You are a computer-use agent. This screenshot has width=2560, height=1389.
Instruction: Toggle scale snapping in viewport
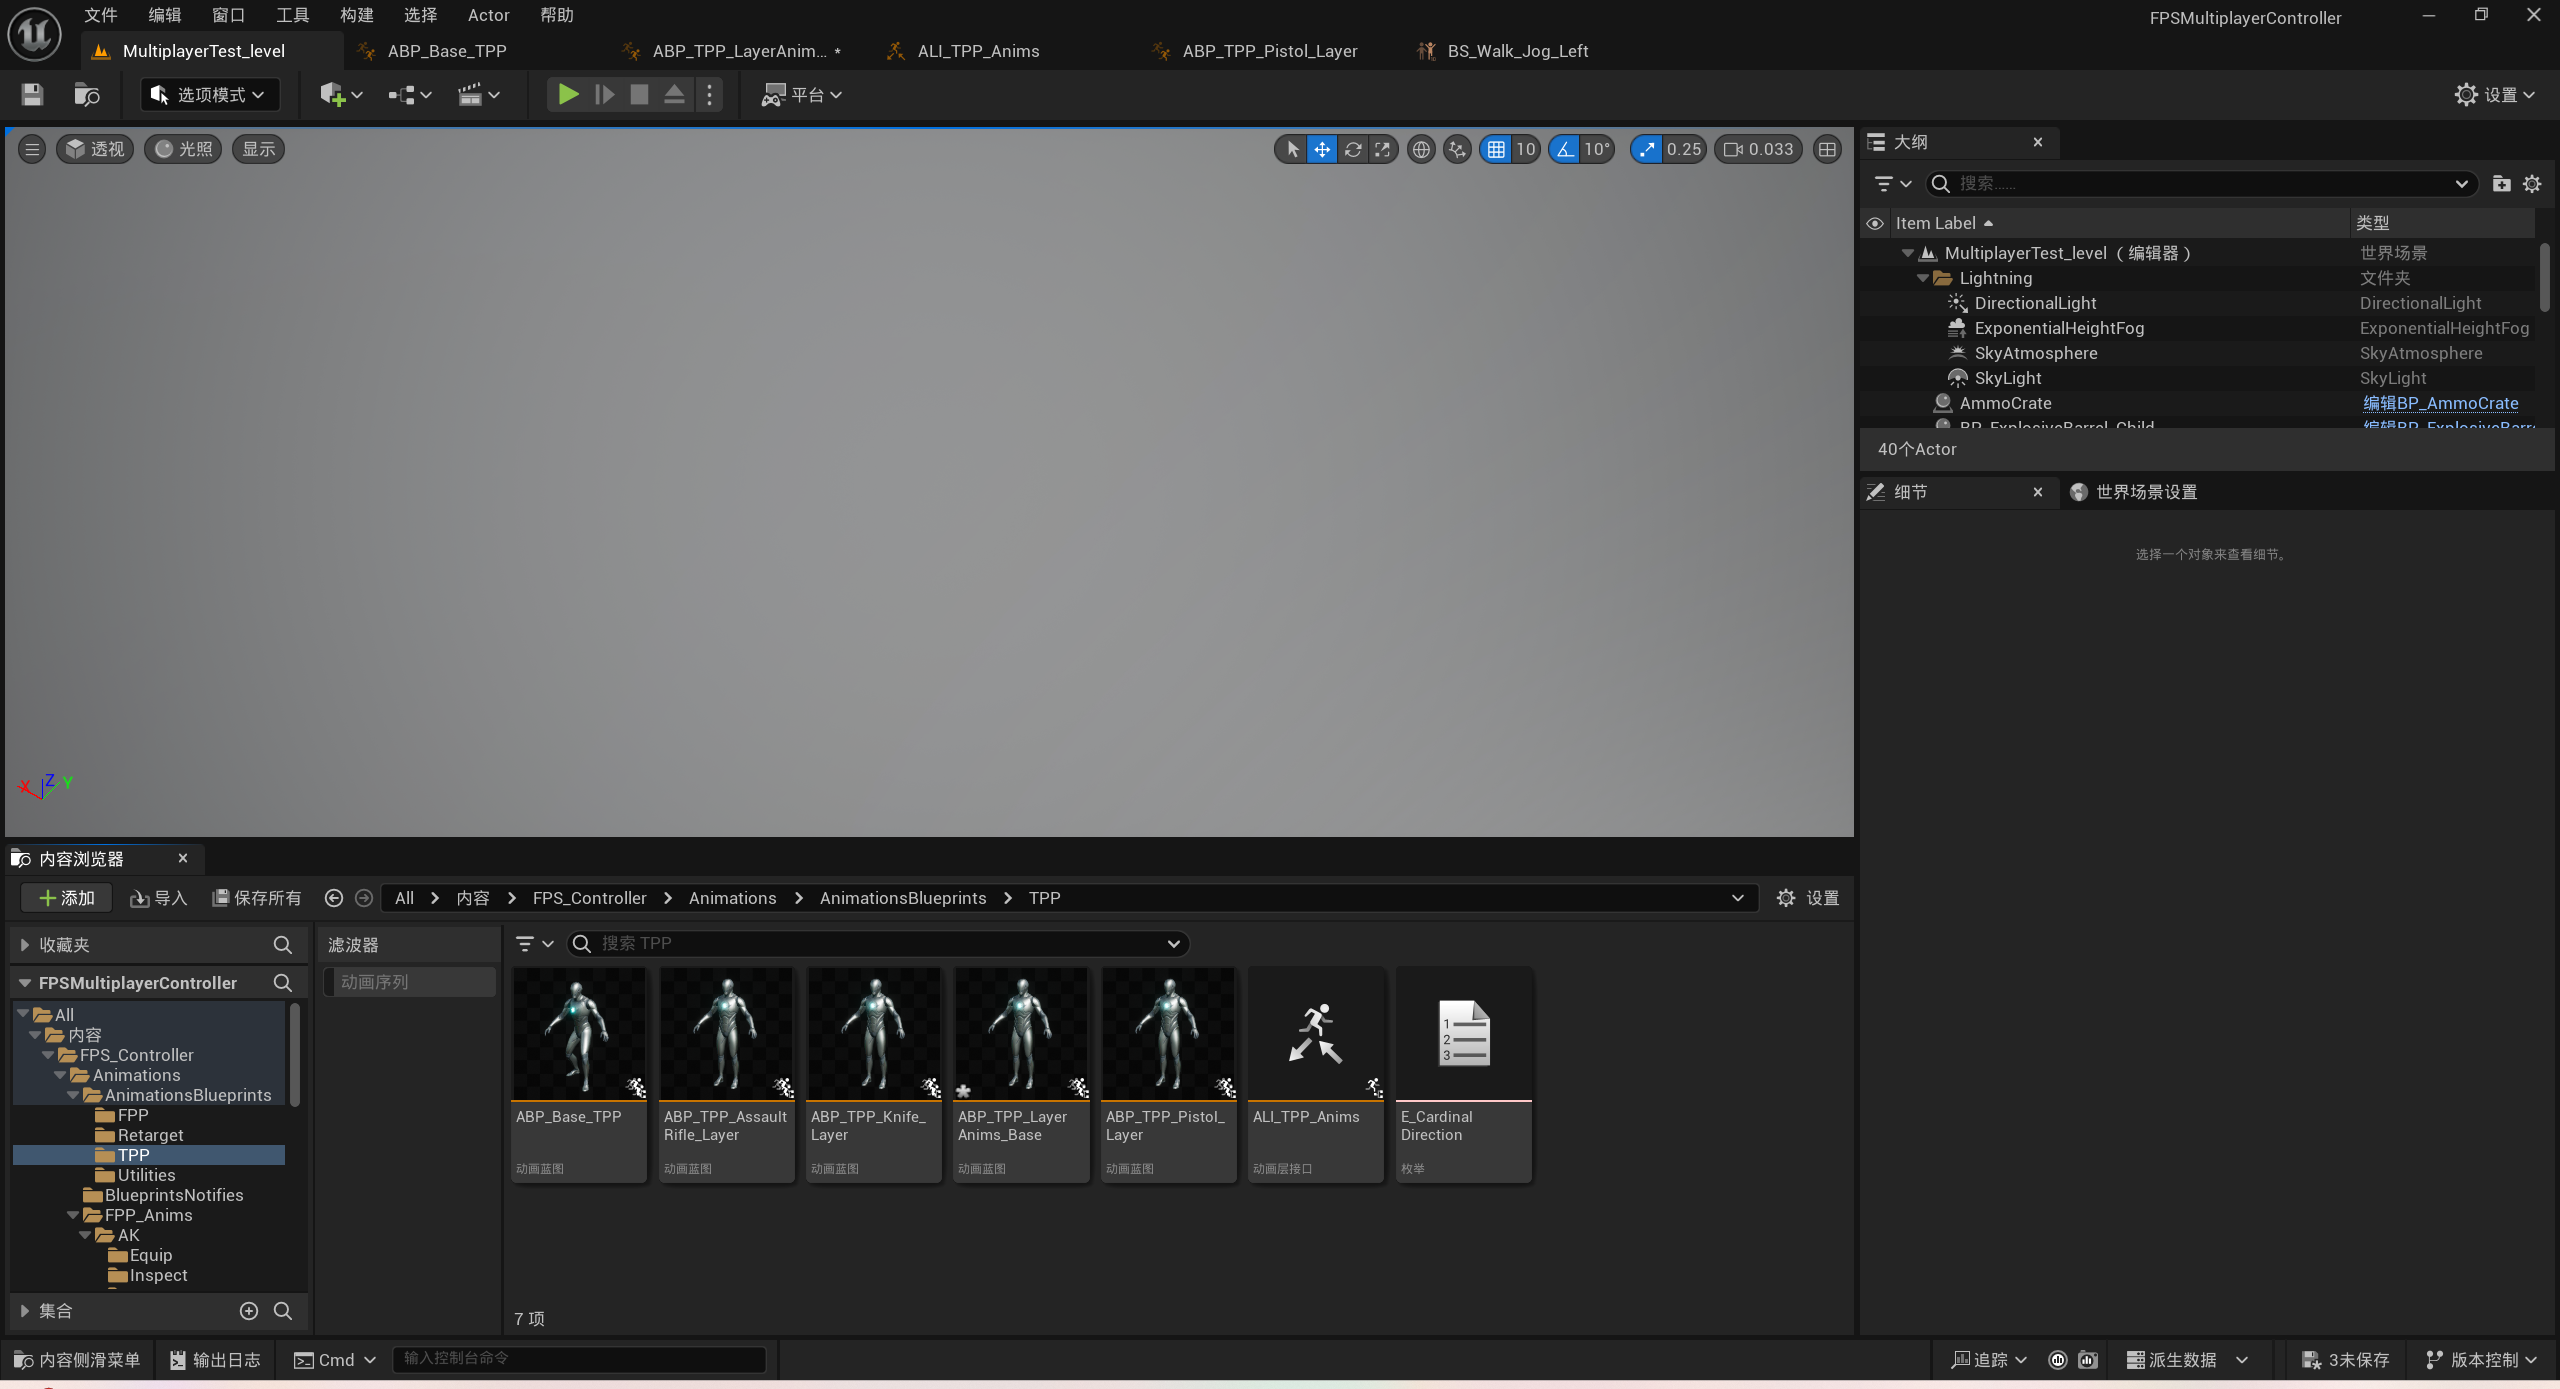[1646, 150]
